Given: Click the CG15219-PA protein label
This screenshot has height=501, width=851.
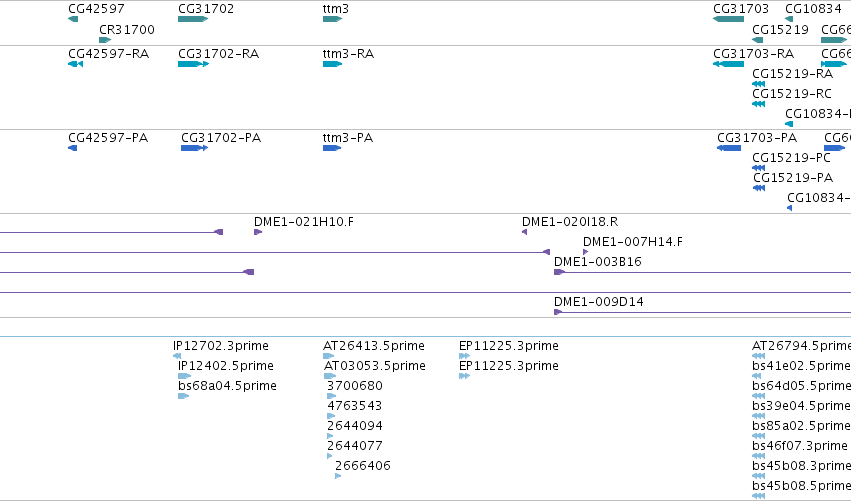Looking at the screenshot, I should (793, 177).
